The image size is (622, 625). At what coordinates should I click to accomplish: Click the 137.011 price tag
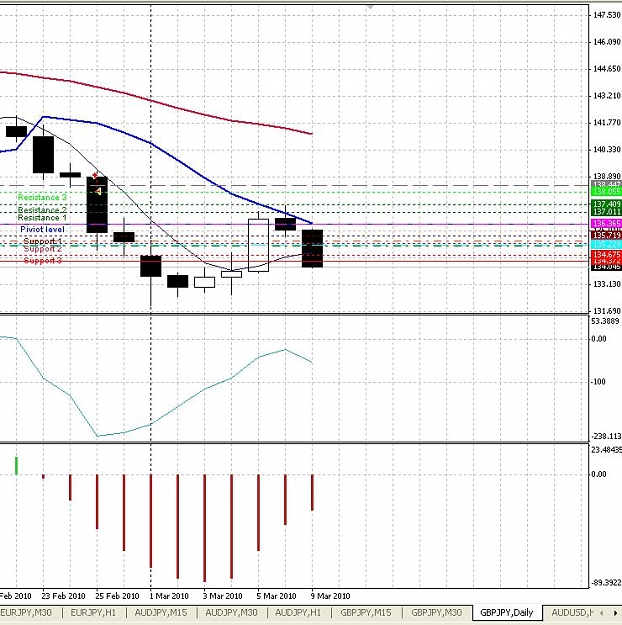[x=606, y=212]
